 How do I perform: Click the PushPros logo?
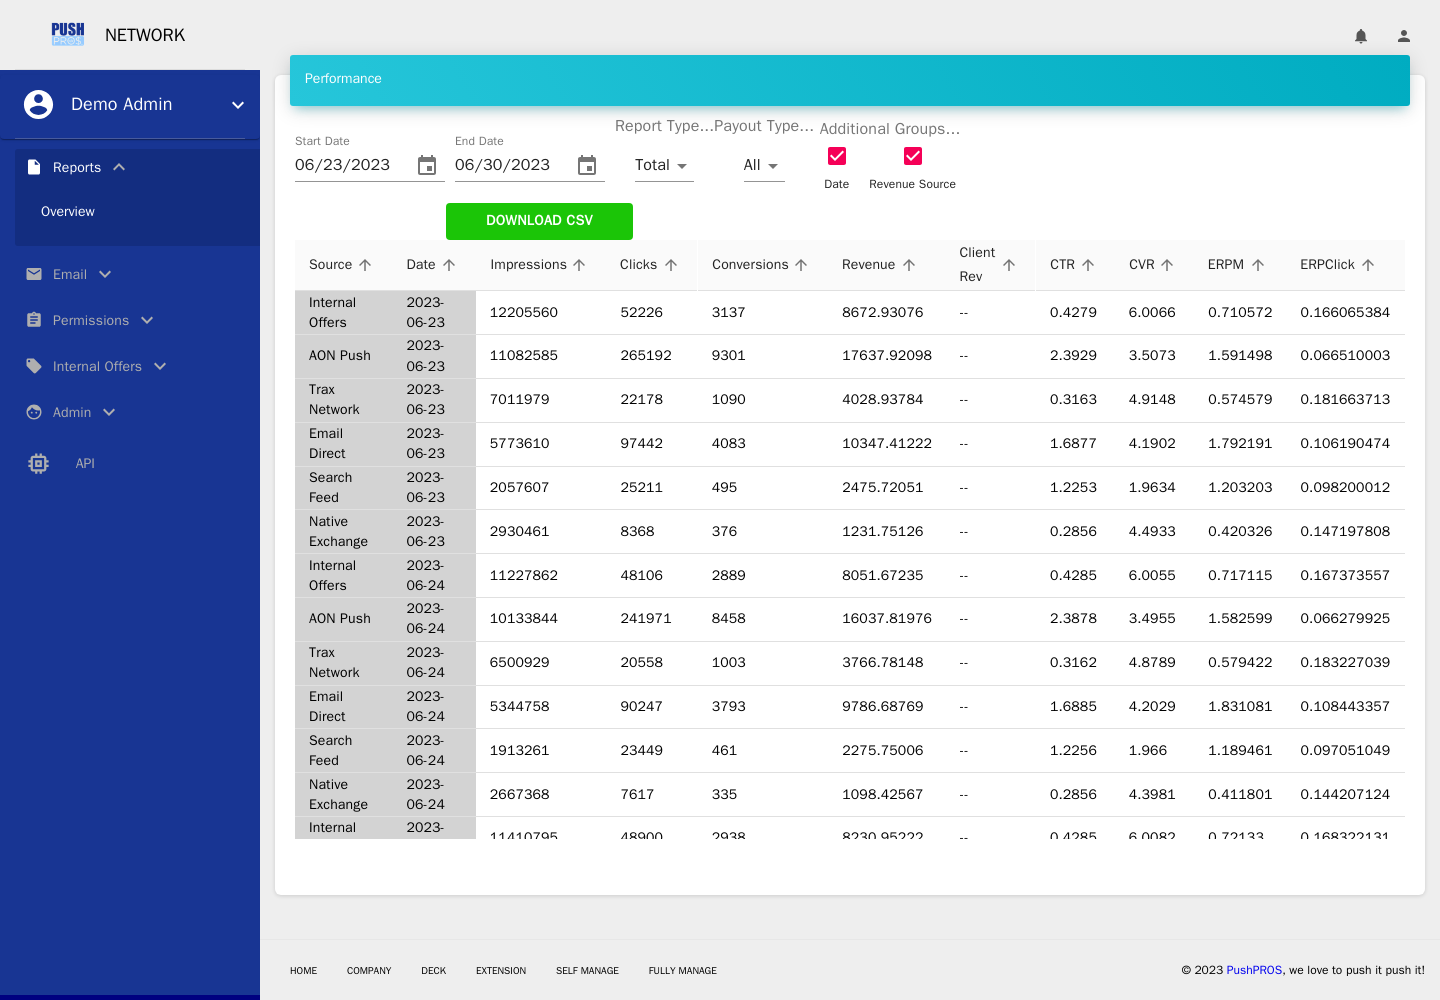click(68, 35)
